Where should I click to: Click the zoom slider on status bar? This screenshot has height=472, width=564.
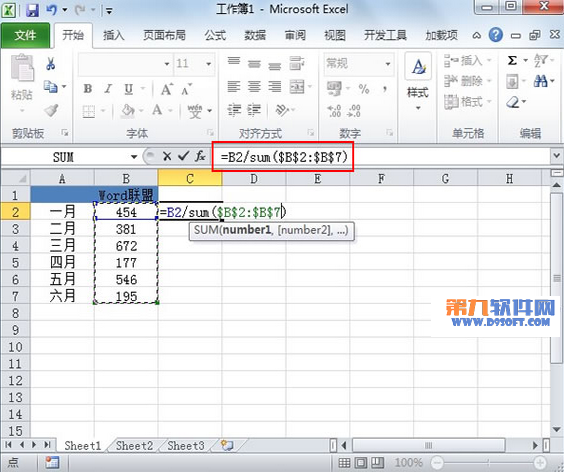click(x=488, y=462)
